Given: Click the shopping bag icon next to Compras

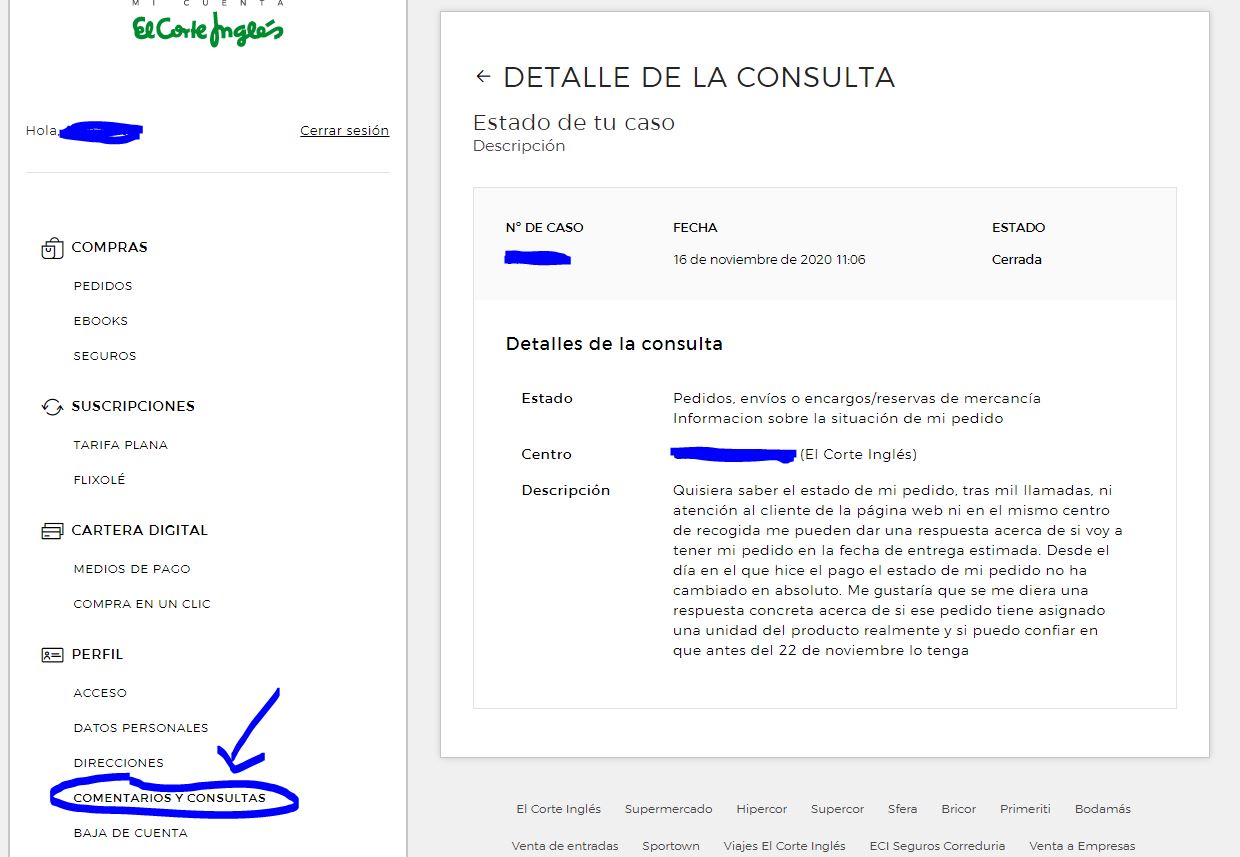Looking at the screenshot, I should tap(52, 248).
